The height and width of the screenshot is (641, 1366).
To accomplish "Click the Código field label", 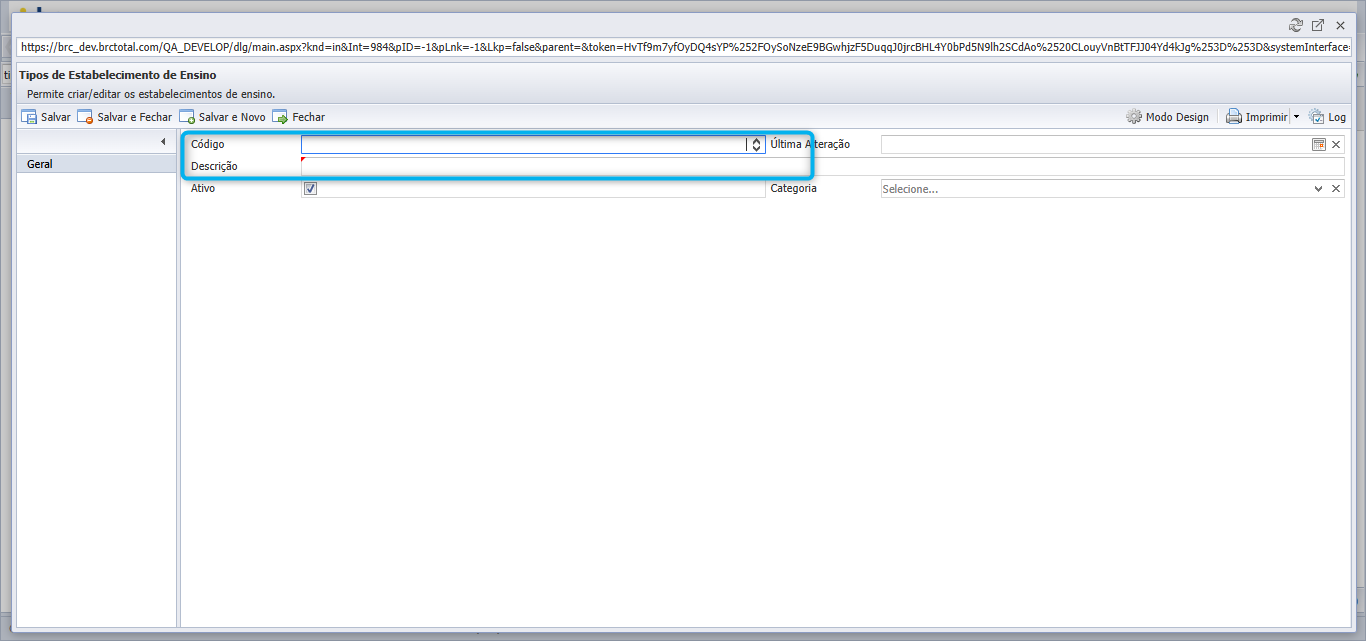I will 208,144.
